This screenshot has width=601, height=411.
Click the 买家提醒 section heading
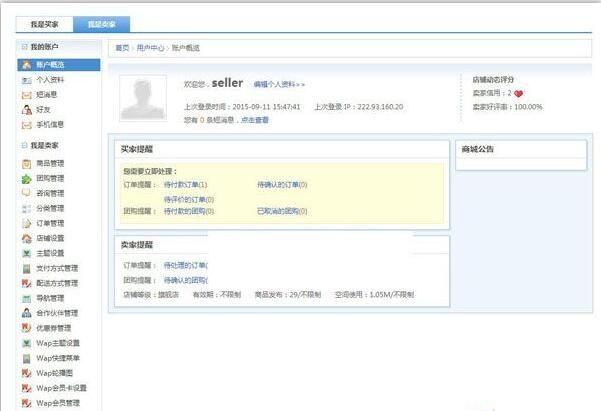pyautogui.click(x=137, y=149)
